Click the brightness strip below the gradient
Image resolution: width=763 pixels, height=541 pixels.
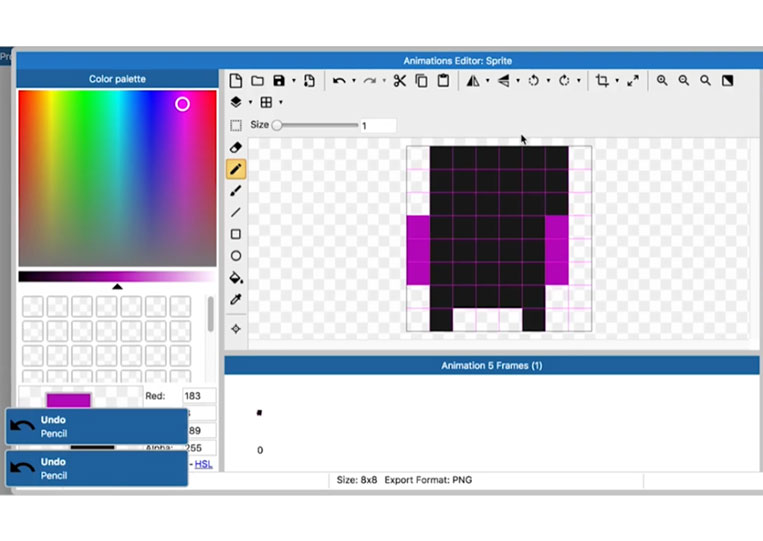point(117,277)
